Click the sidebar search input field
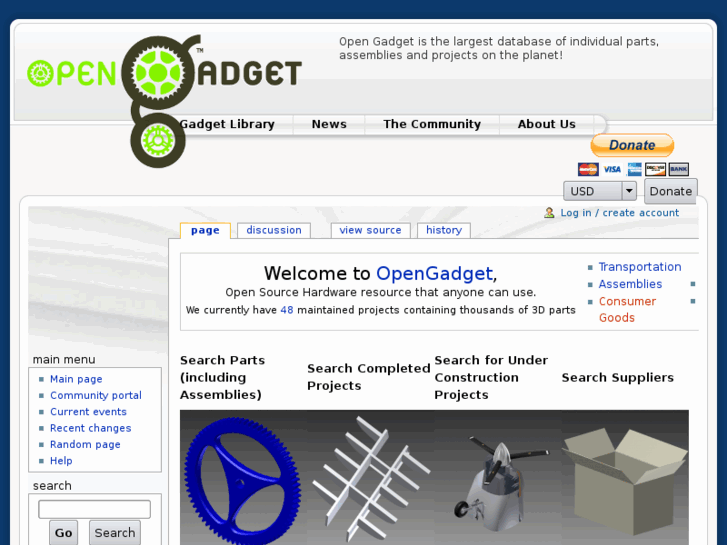727x545 pixels. 95,509
